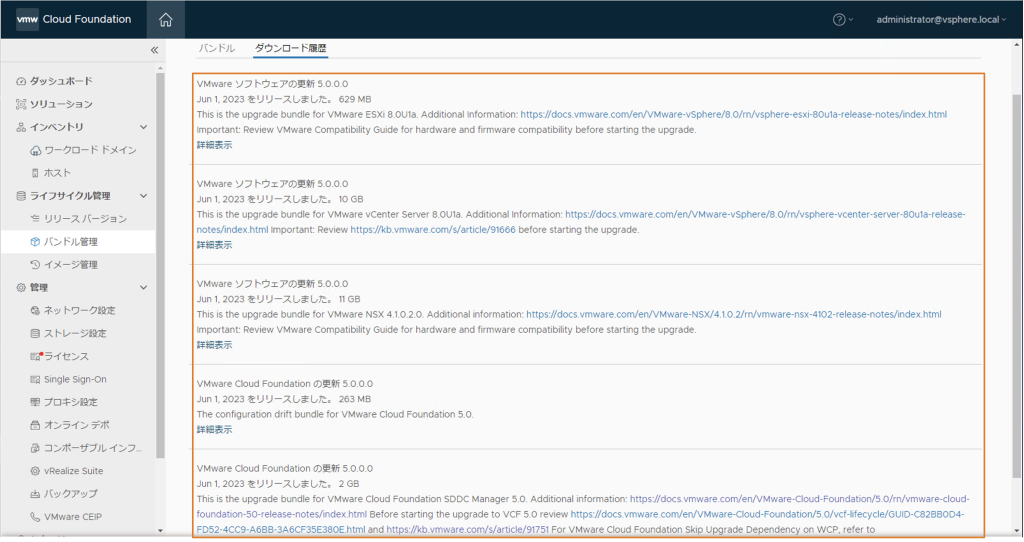Click 詳細表示 under vCenter Server bundle
The width and height of the screenshot is (1024, 542).
(x=214, y=245)
